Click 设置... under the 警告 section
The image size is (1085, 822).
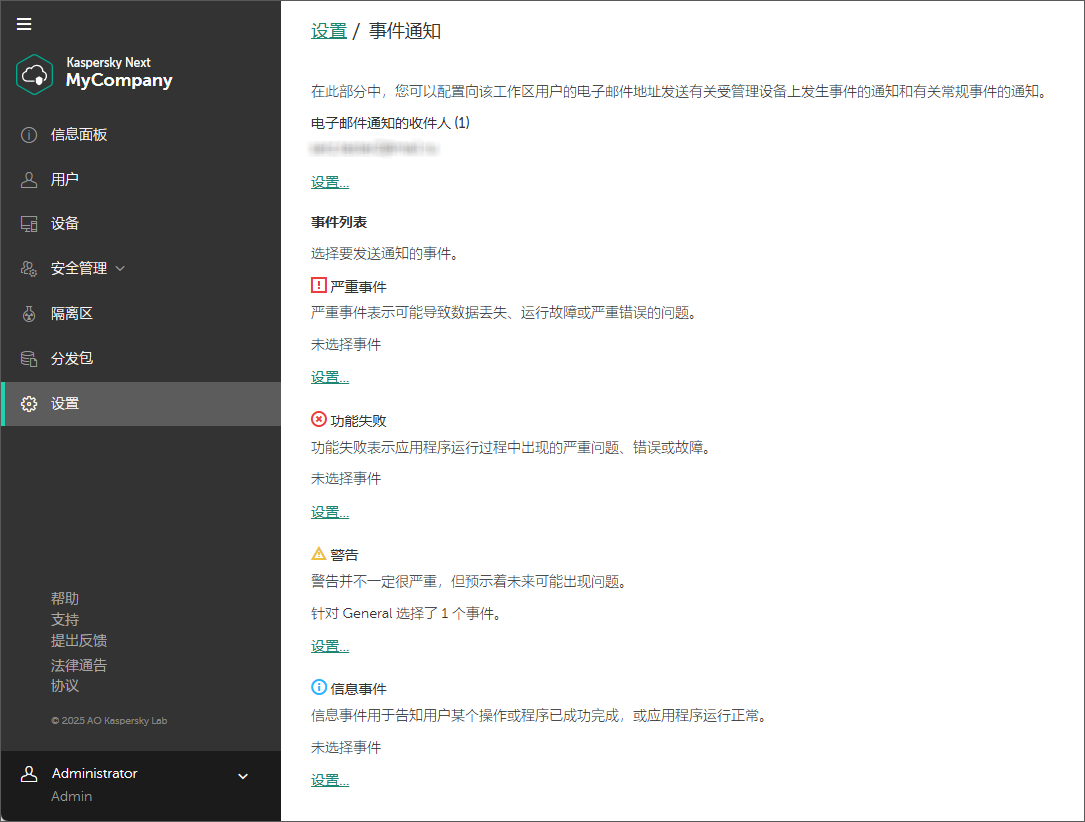(330, 645)
